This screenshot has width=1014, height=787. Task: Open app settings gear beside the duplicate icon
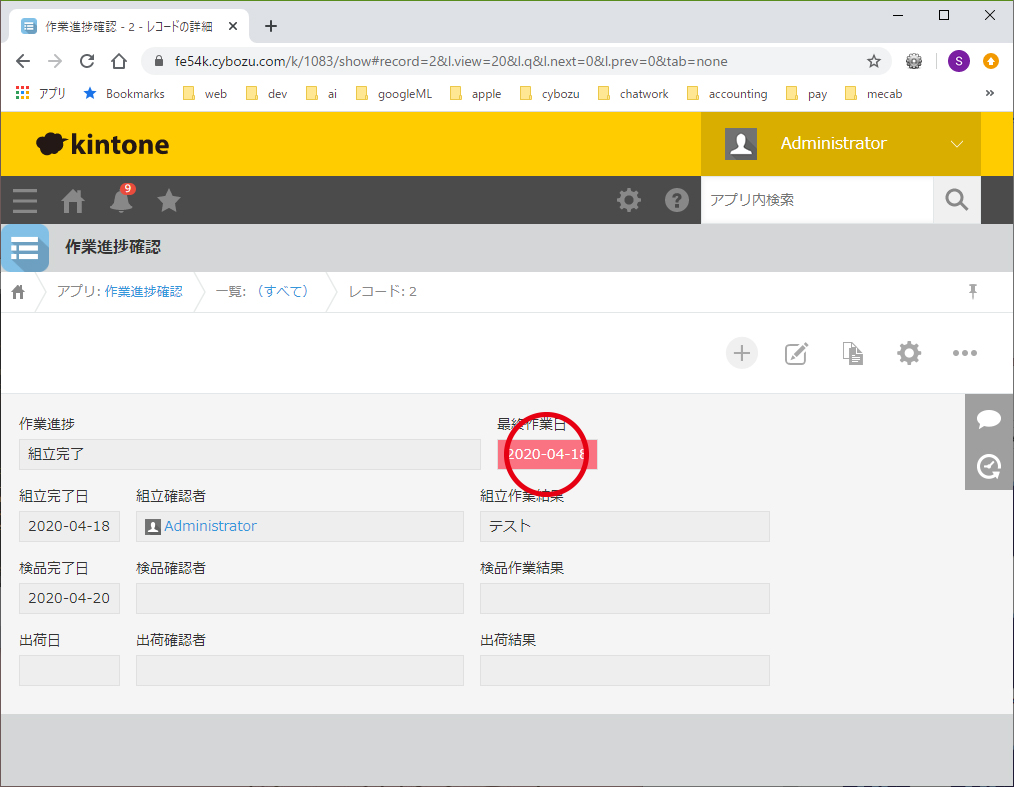(x=908, y=353)
